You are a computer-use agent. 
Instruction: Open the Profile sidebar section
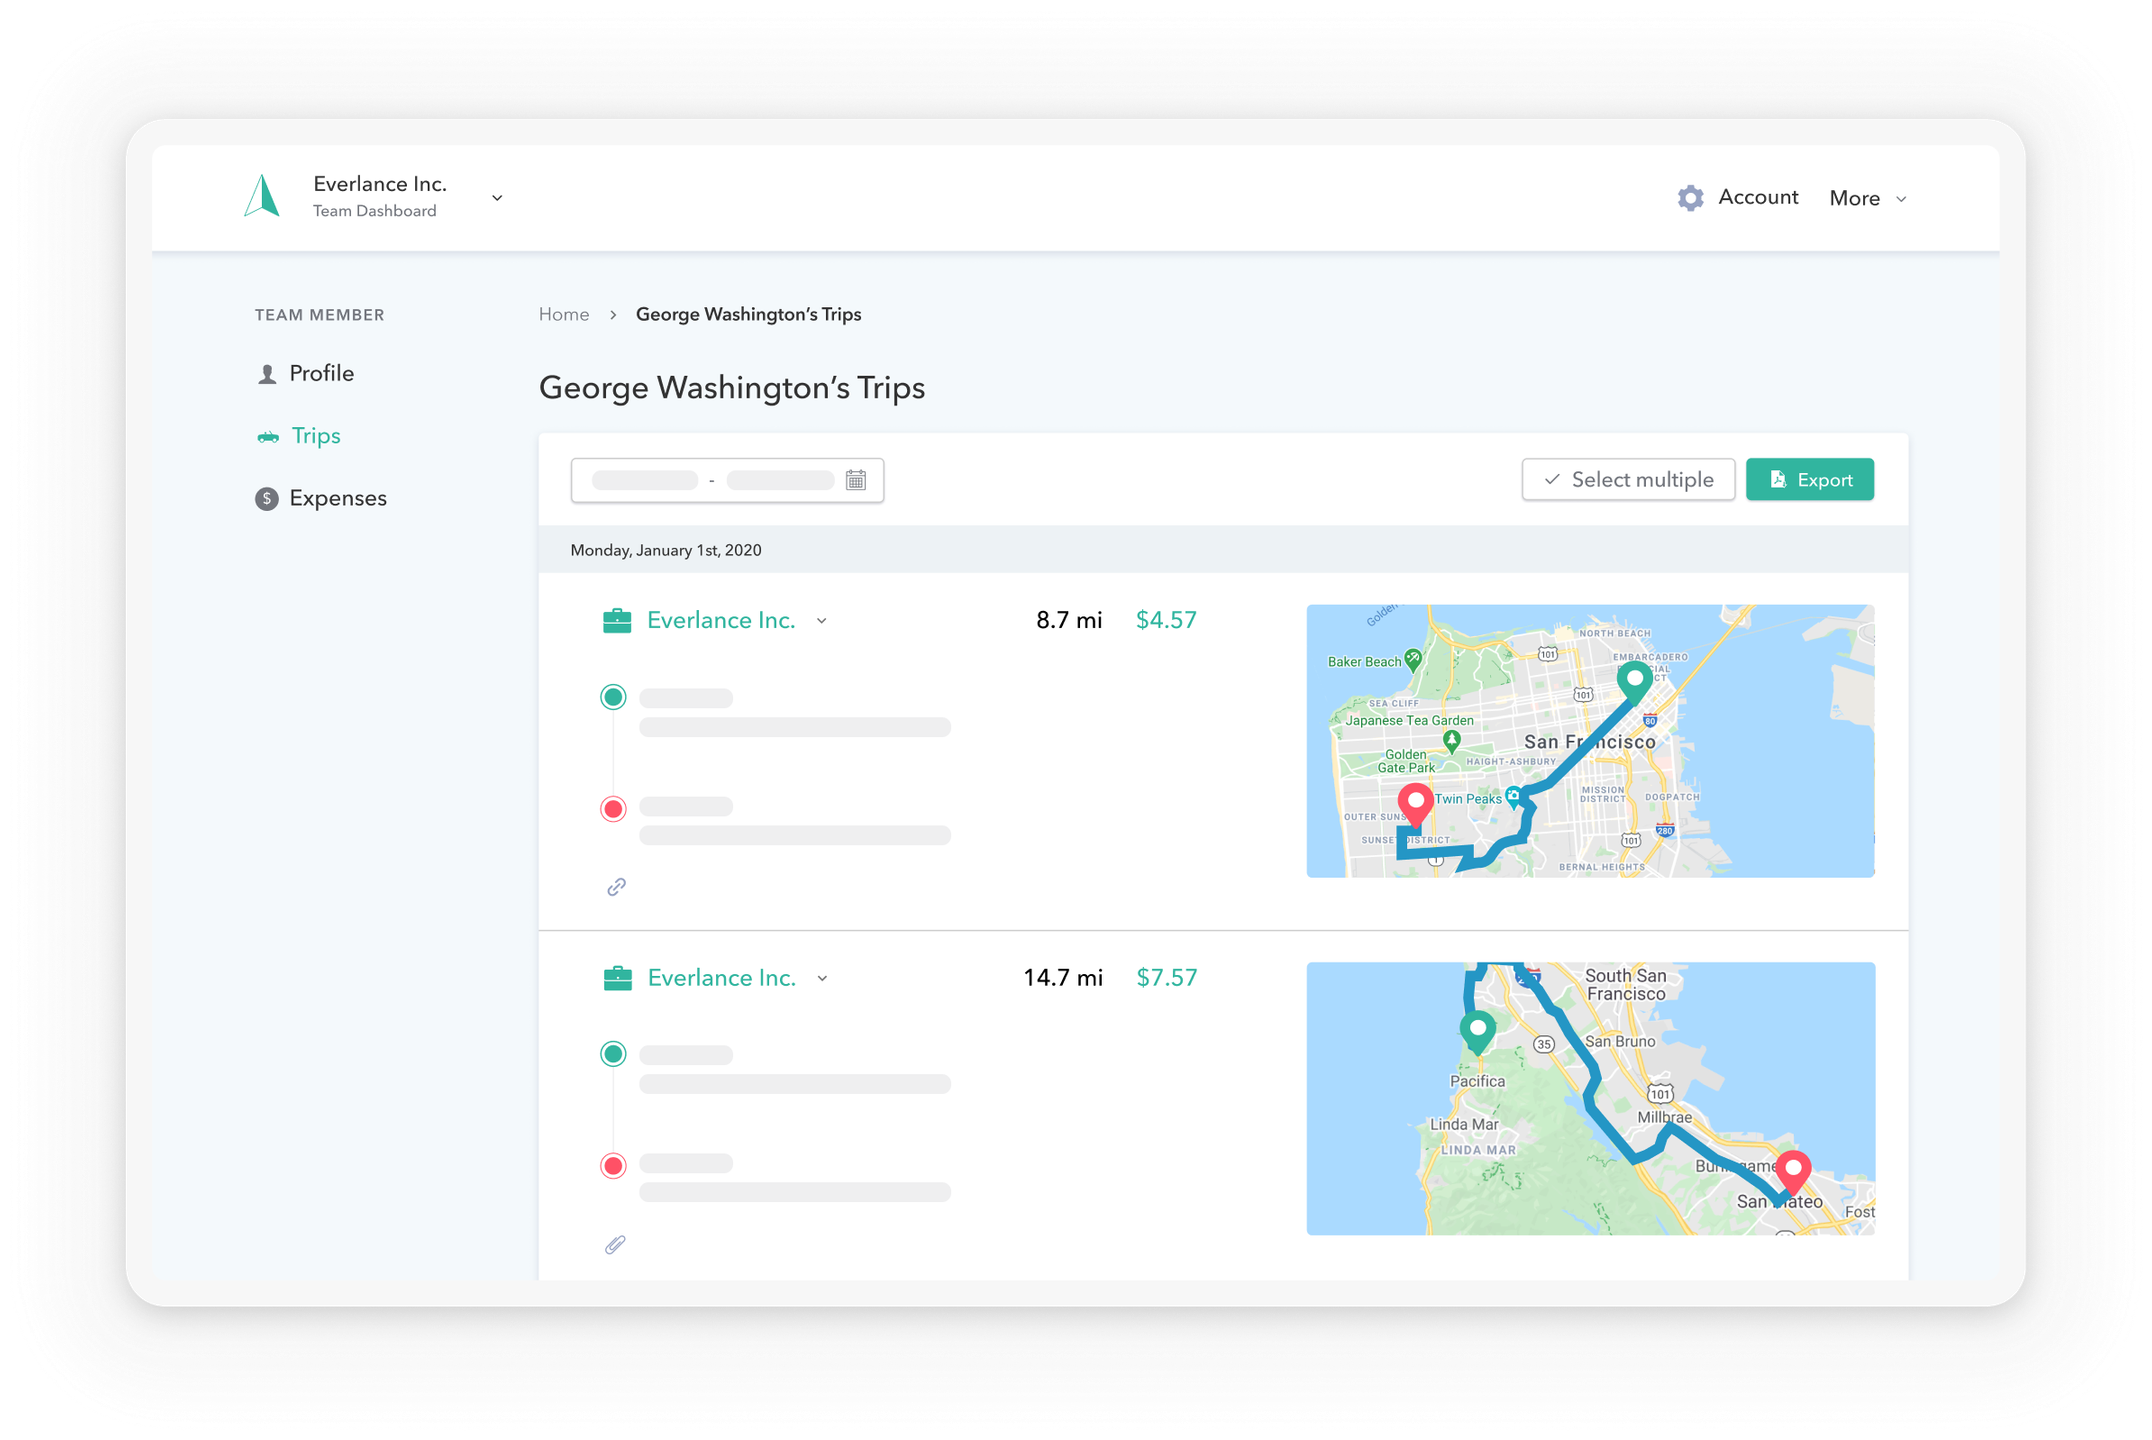(x=320, y=373)
